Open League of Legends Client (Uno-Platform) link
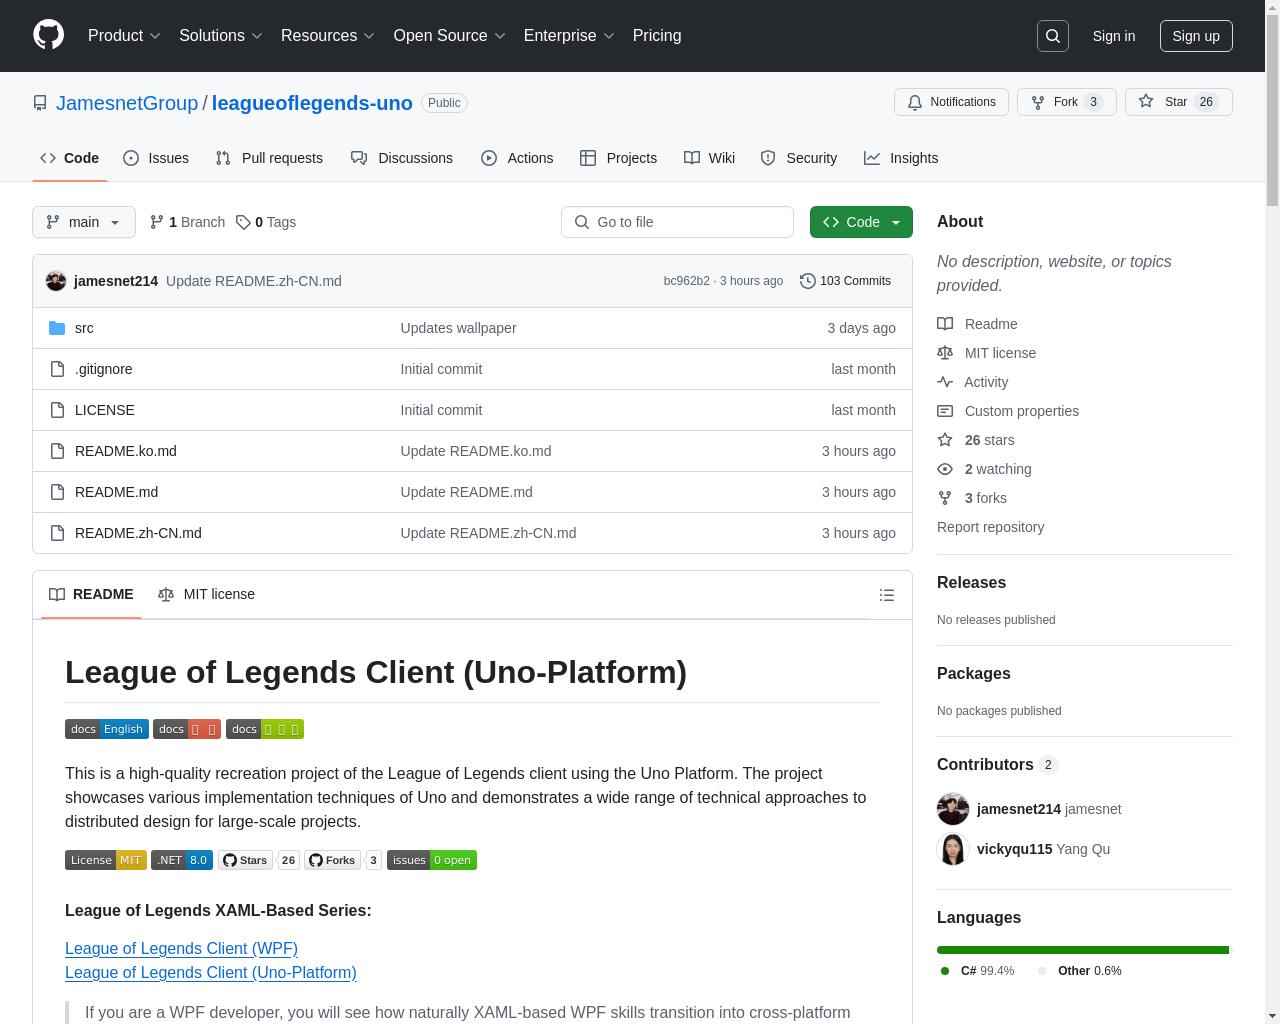This screenshot has height=1024, width=1280. [210, 972]
